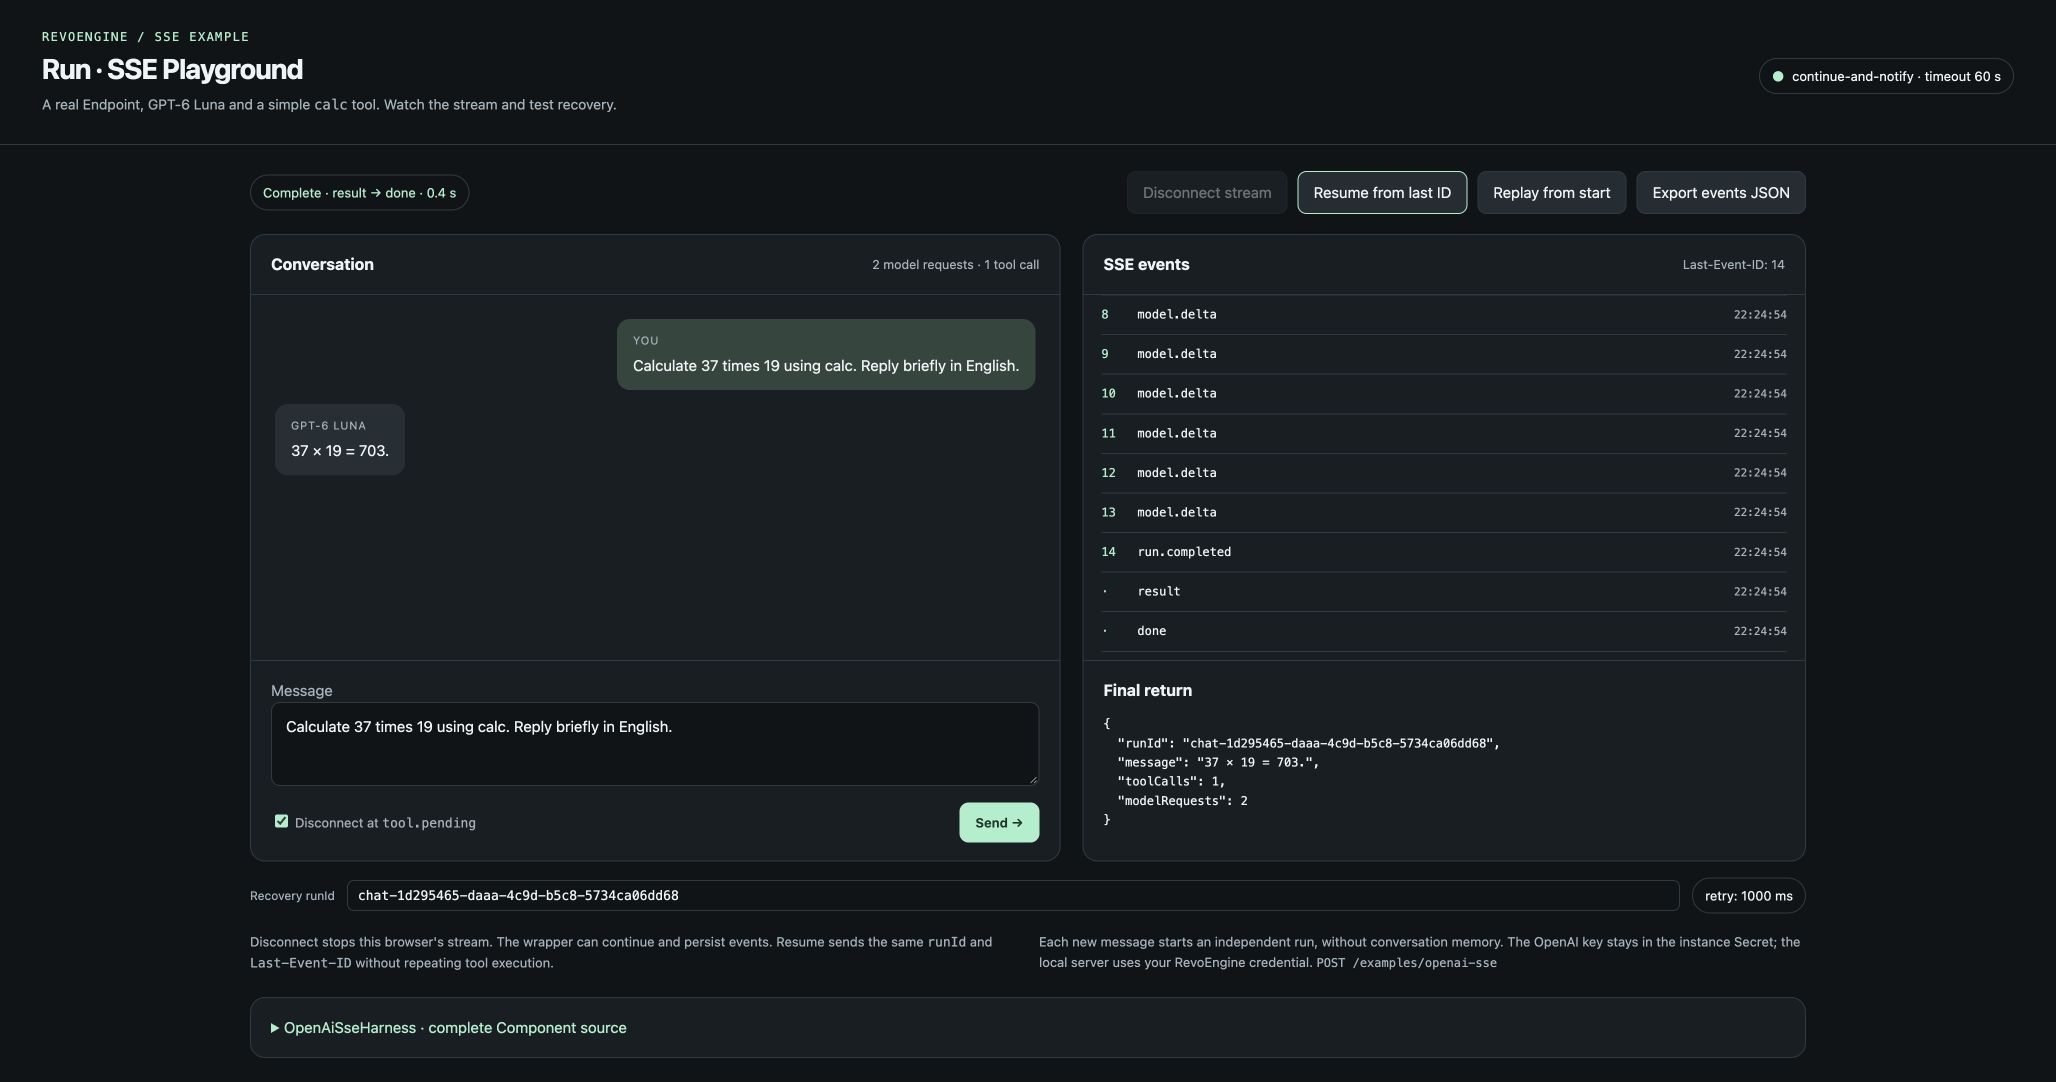
Task: Click the Conversation panel title
Action: [322, 265]
